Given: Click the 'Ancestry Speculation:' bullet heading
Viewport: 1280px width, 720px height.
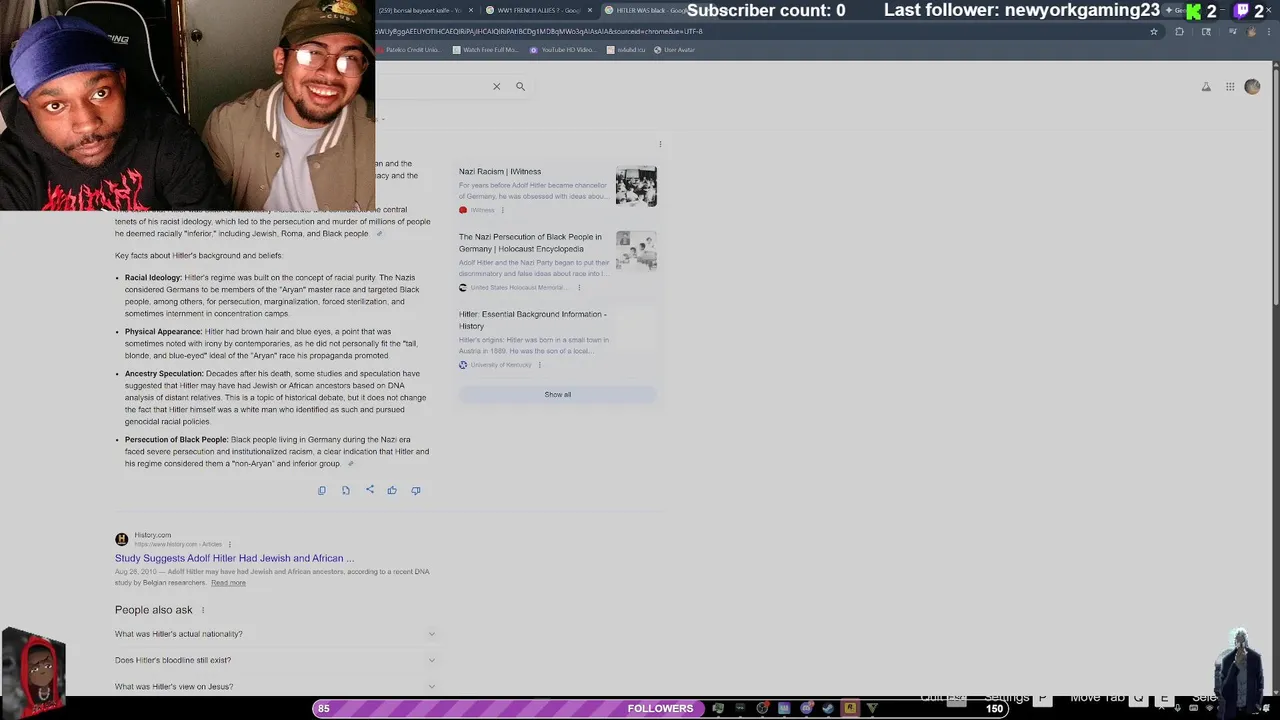Looking at the screenshot, I should coord(164,374).
